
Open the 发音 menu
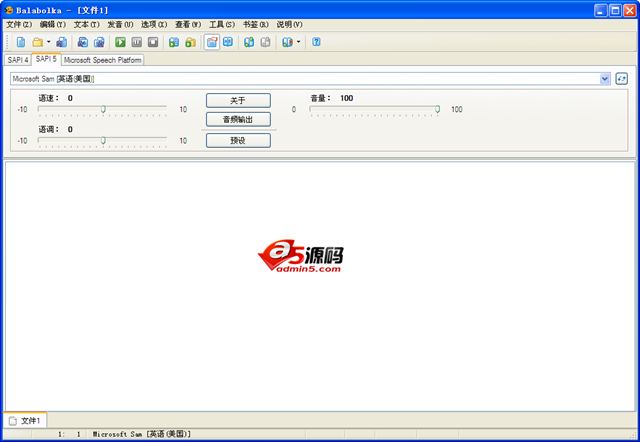pyautogui.click(x=120, y=24)
